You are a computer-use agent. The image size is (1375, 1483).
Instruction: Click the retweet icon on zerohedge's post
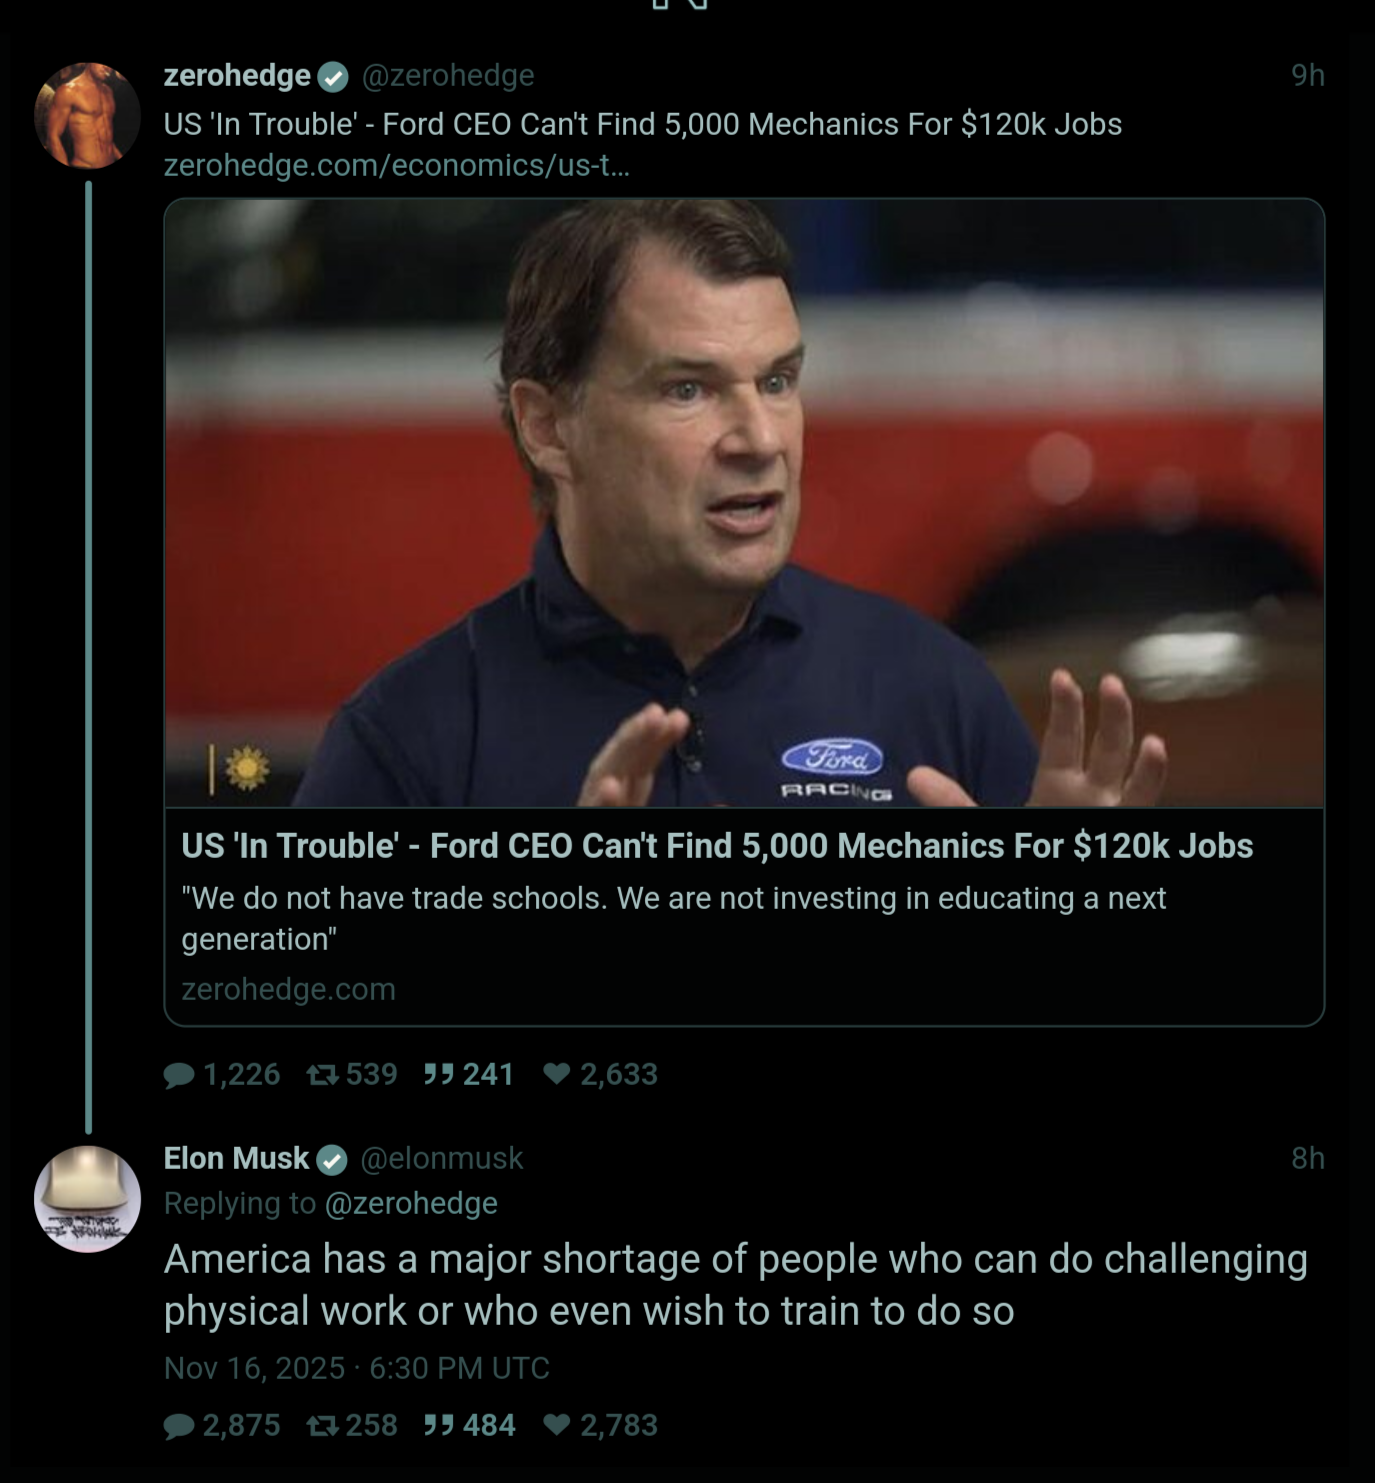[x=322, y=1075]
